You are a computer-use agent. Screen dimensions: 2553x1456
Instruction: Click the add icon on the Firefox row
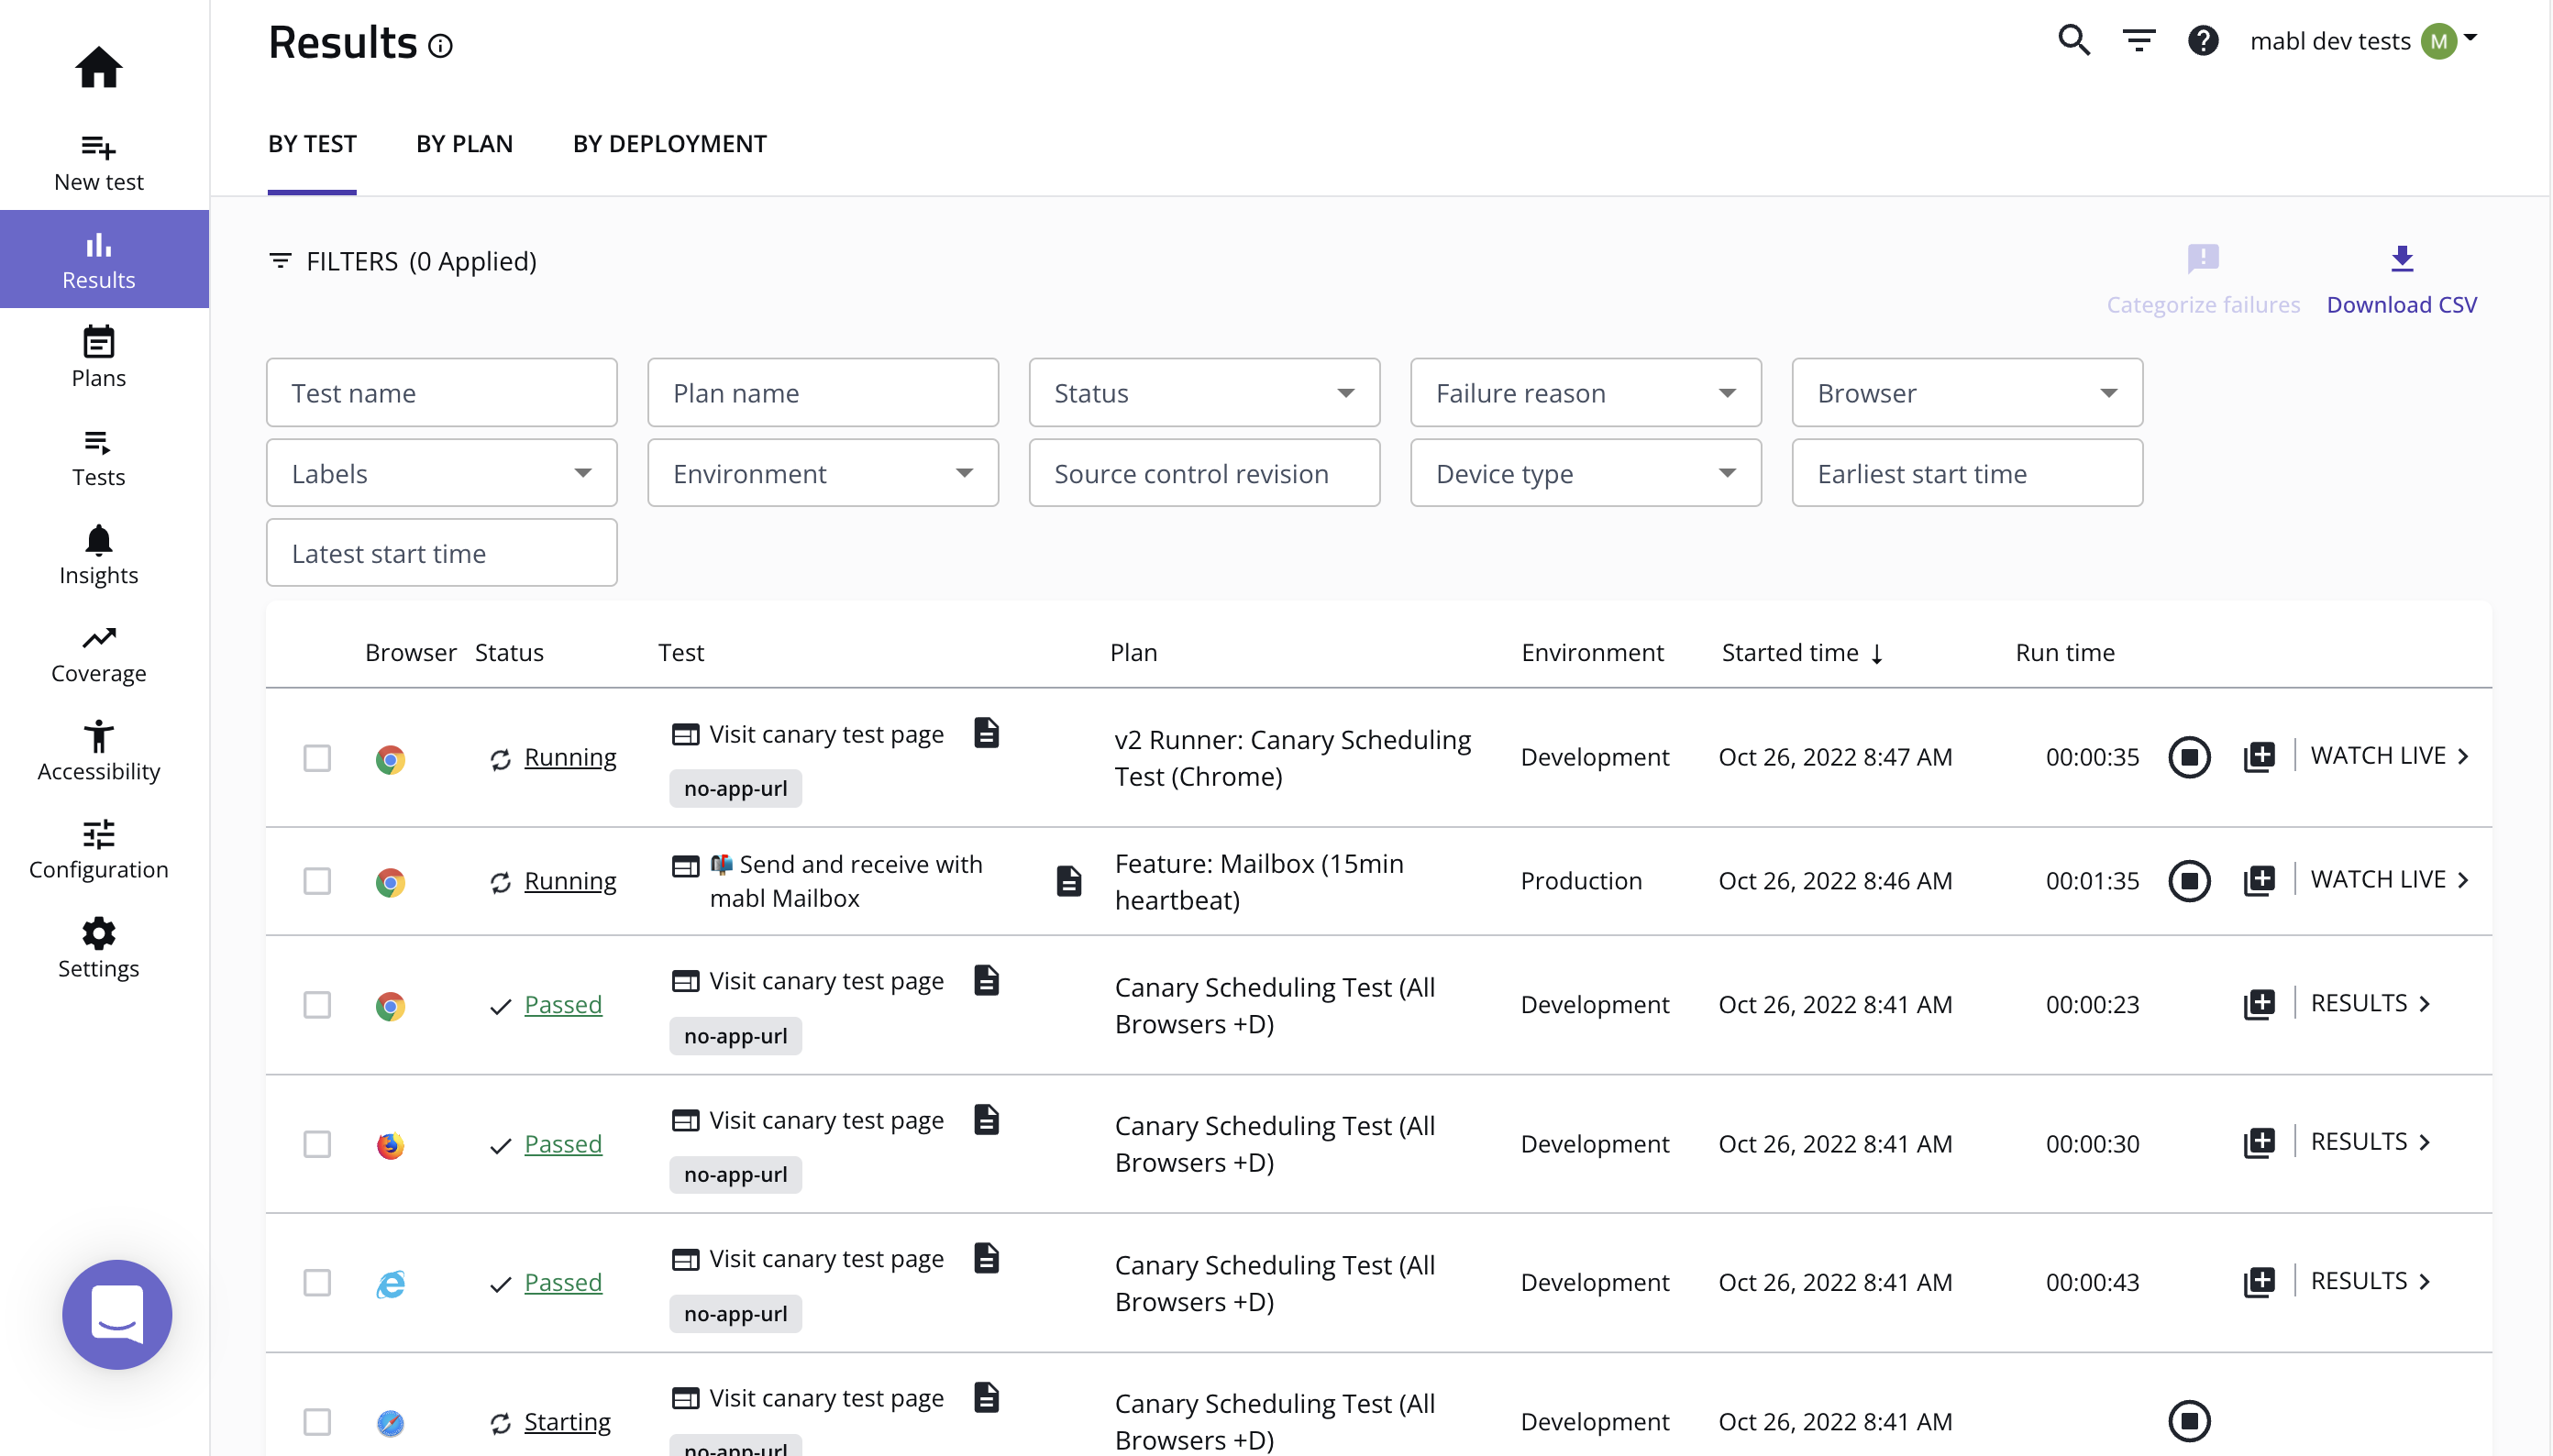(x=2258, y=1142)
